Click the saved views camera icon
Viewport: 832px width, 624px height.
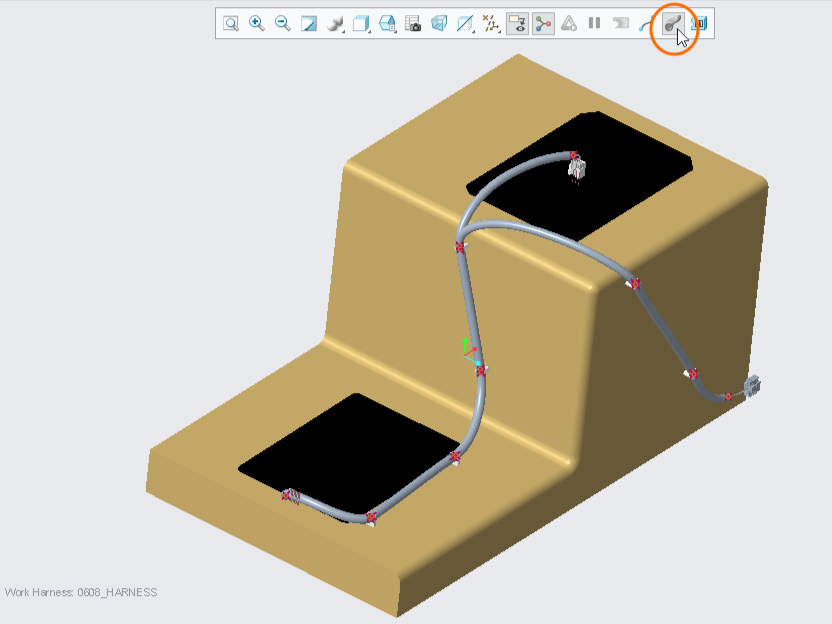413,24
